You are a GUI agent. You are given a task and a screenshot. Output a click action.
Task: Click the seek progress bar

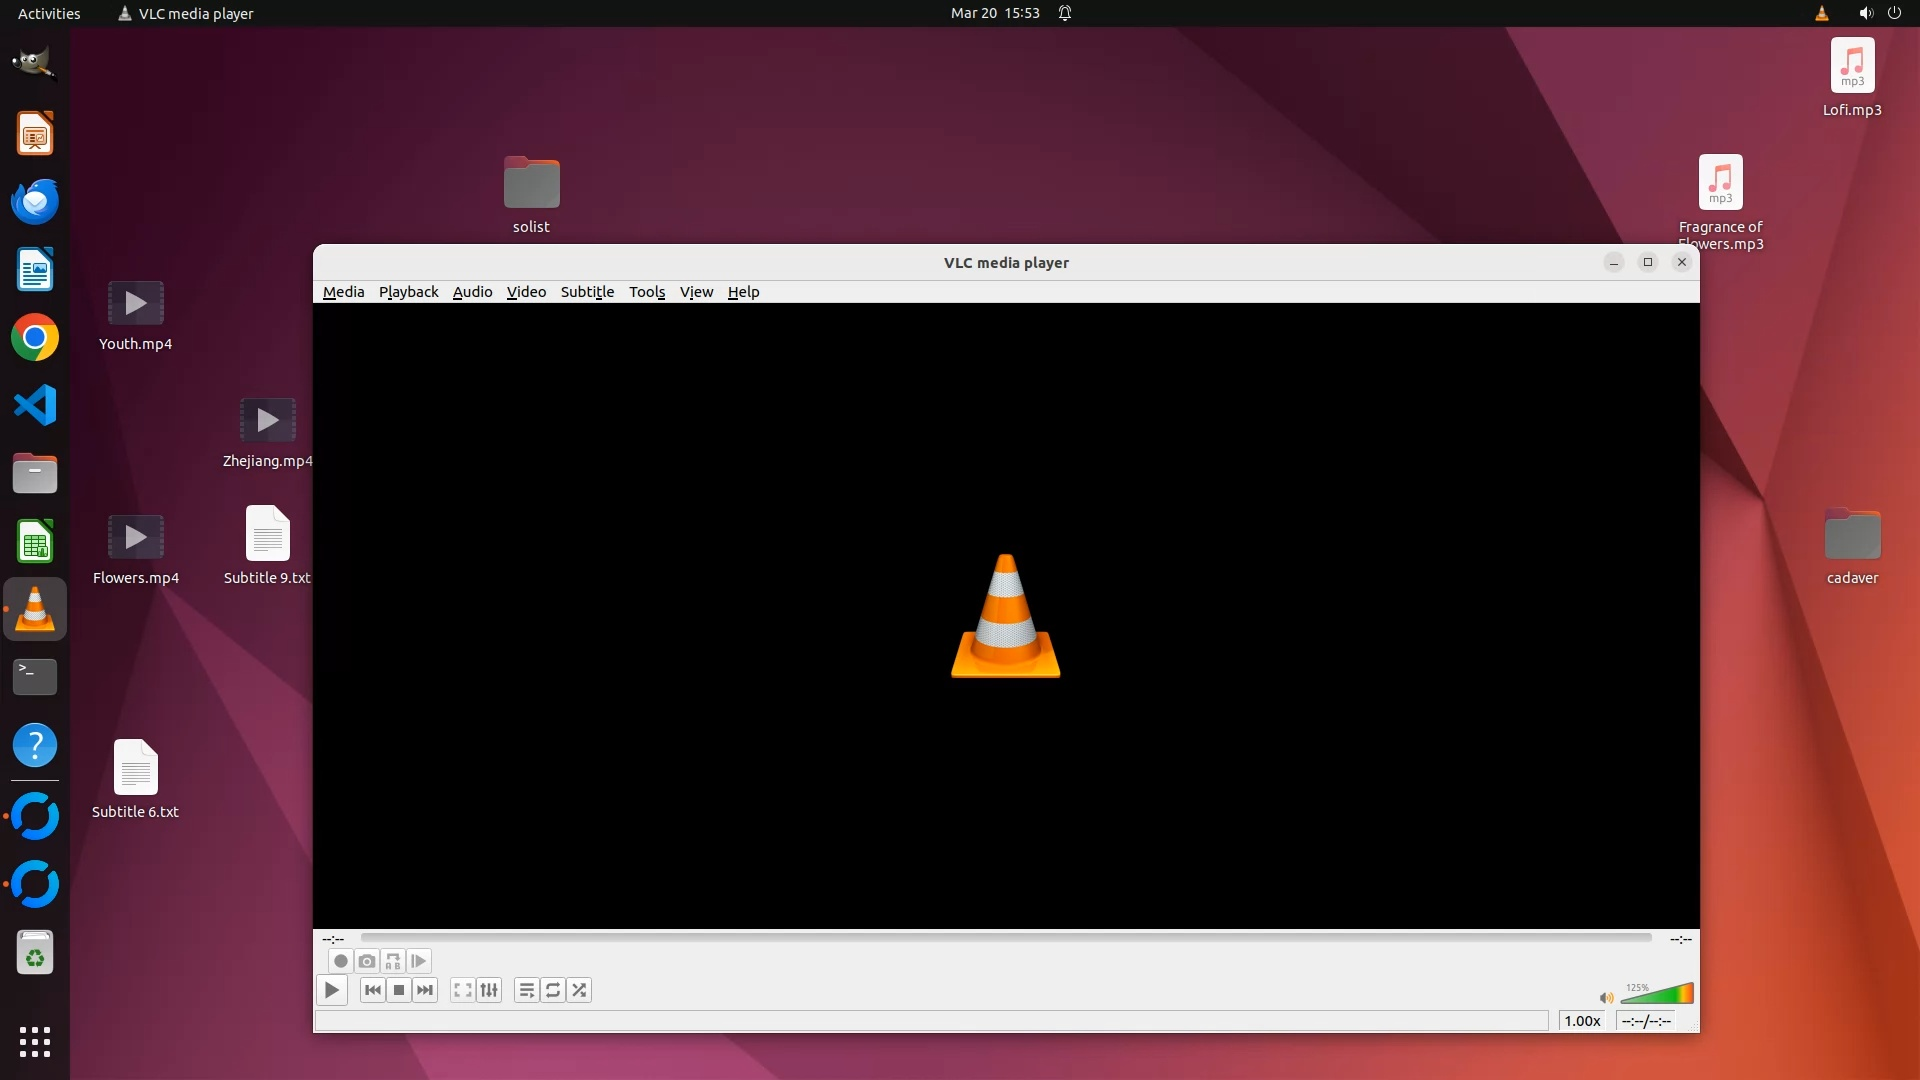(1005, 938)
